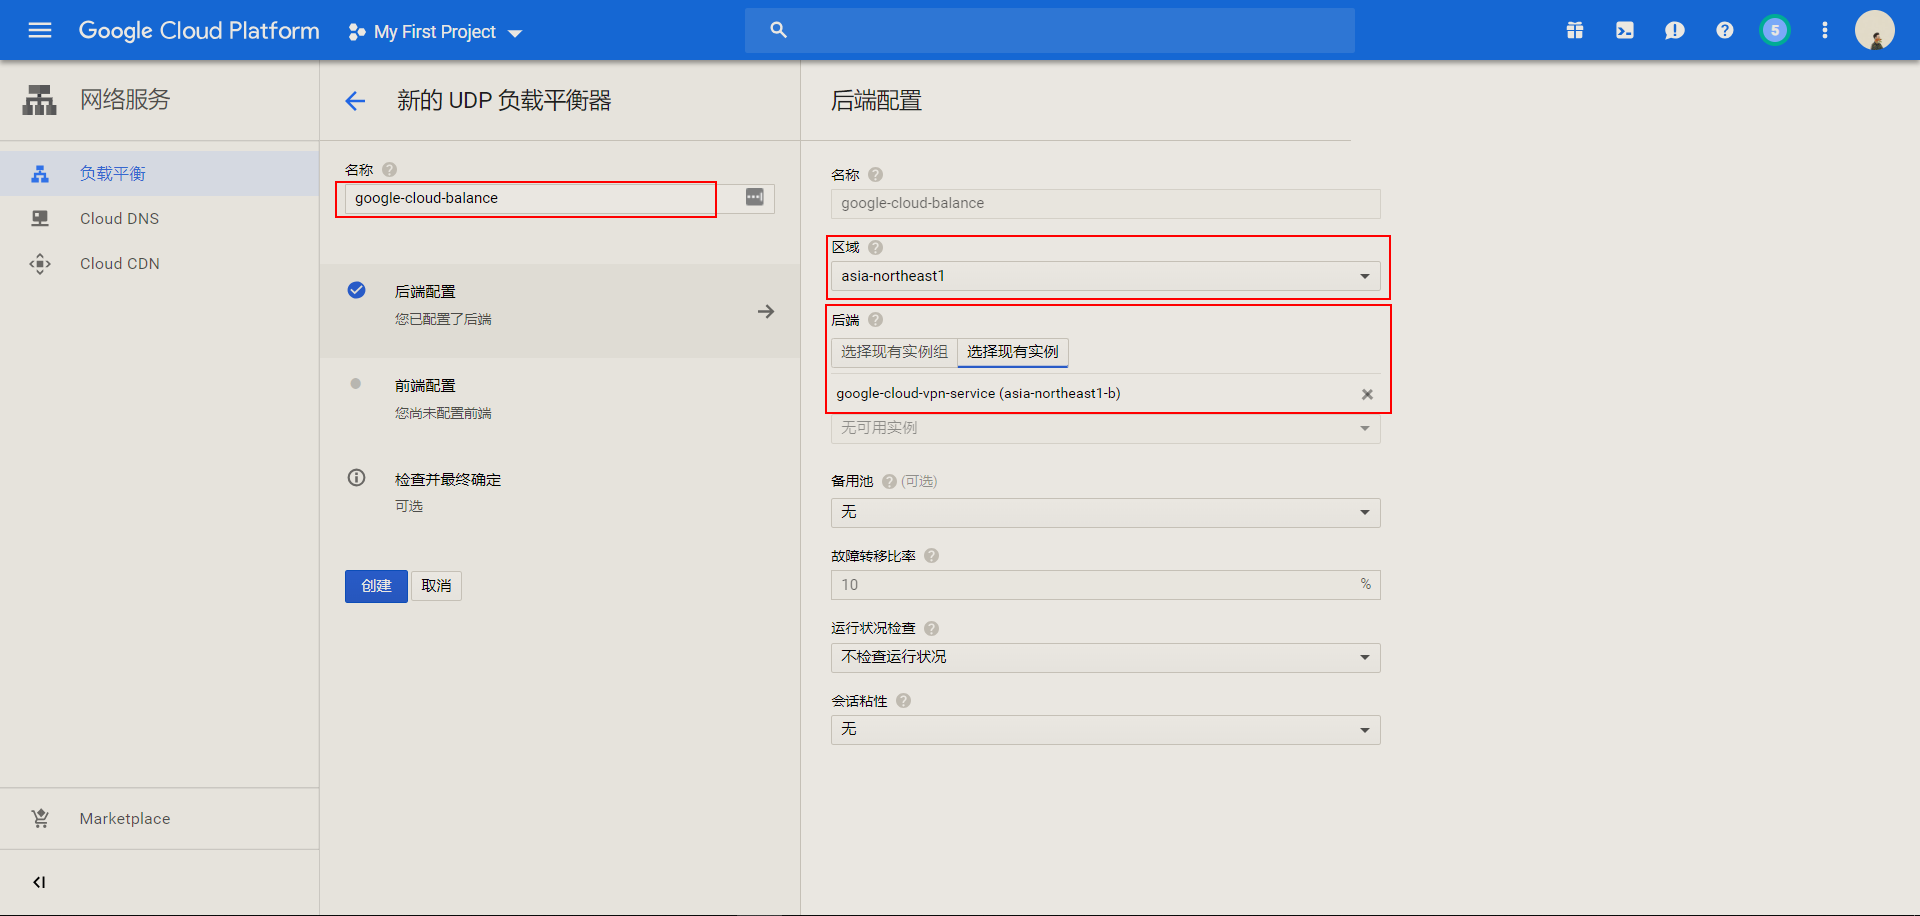Image resolution: width=1920 pixels, height=916 pixels.
Task: Click the Cloud CDN sidebar icon
Action: tap(40, 264)
